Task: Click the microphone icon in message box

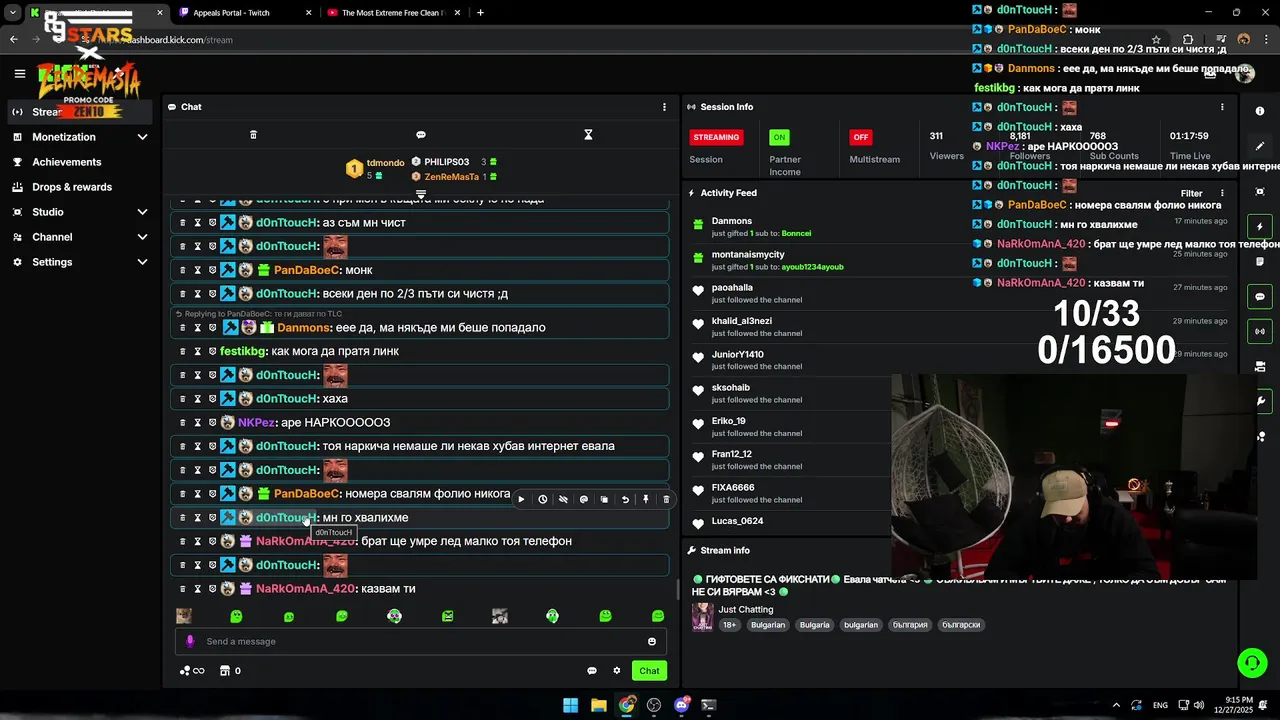Action: click(190, 642)
